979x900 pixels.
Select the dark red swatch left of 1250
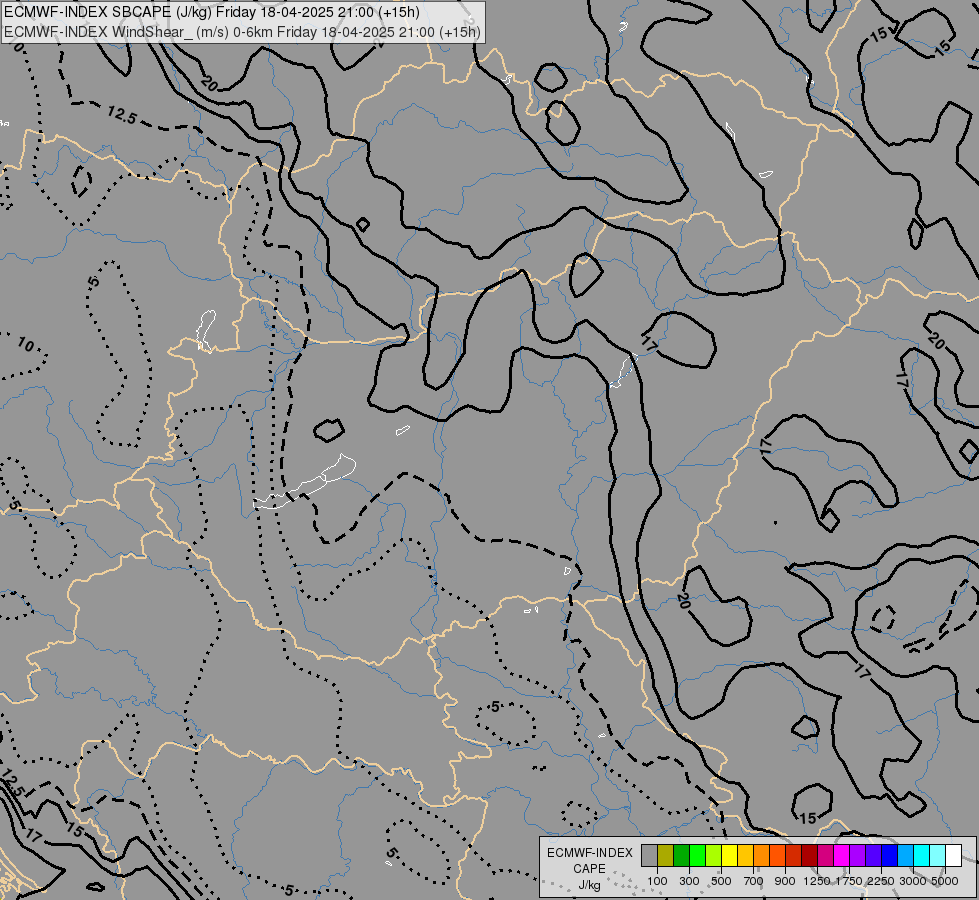[x=810, y=855]
